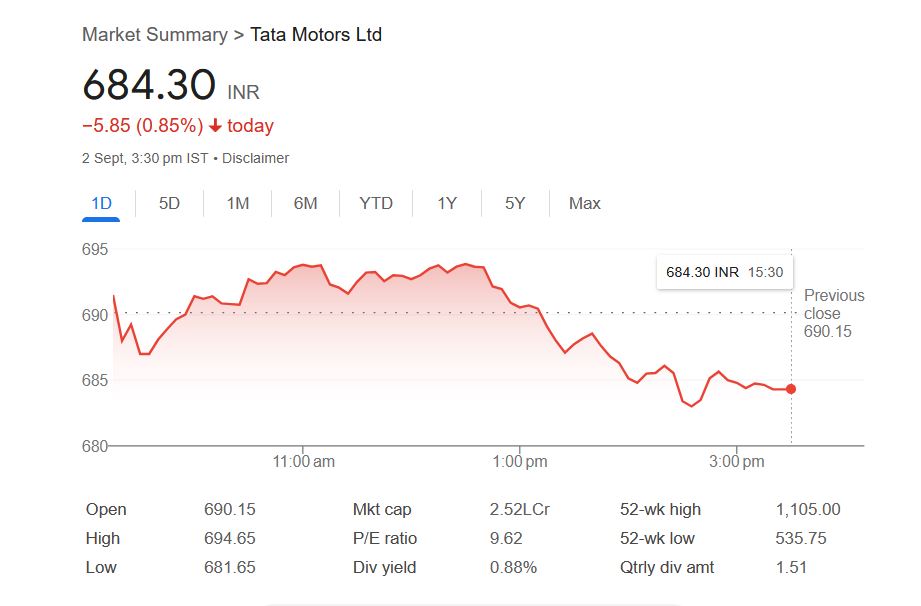The width and height of the screenshot is (921, 606).
Task: Click the 11:00 am axis label
Action: (x=303, y=461)
